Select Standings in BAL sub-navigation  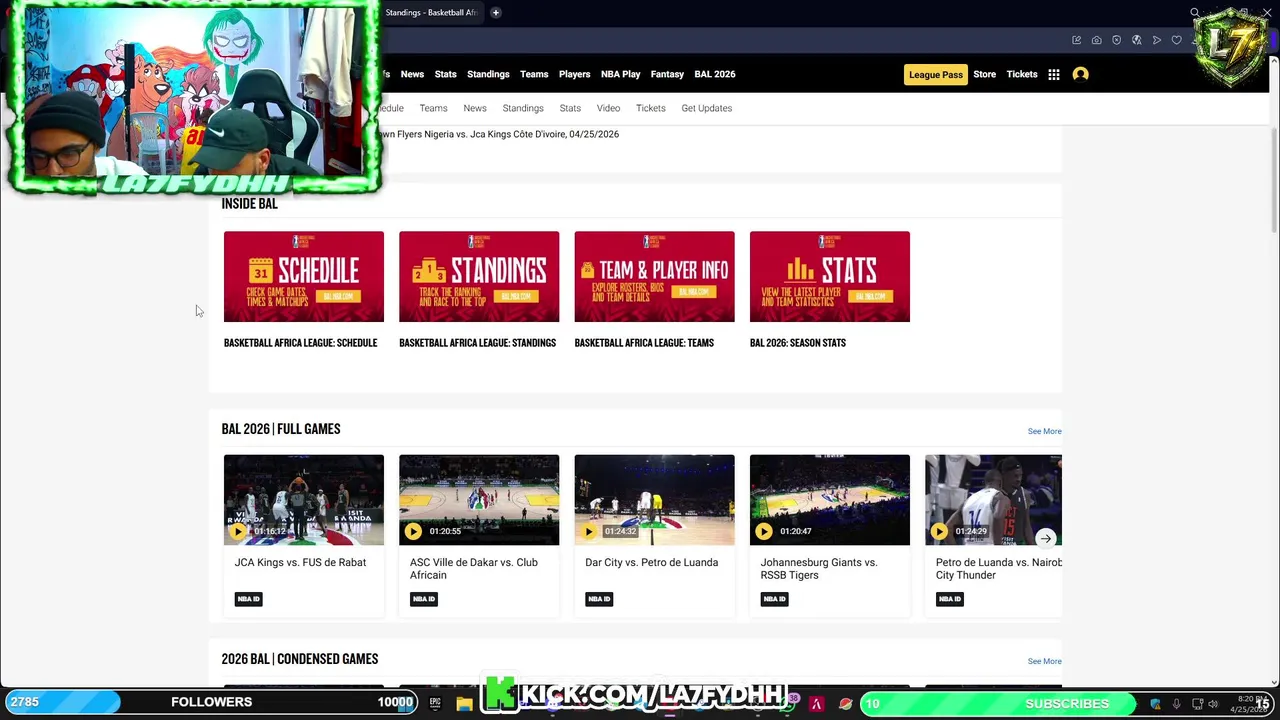[523, 108]
